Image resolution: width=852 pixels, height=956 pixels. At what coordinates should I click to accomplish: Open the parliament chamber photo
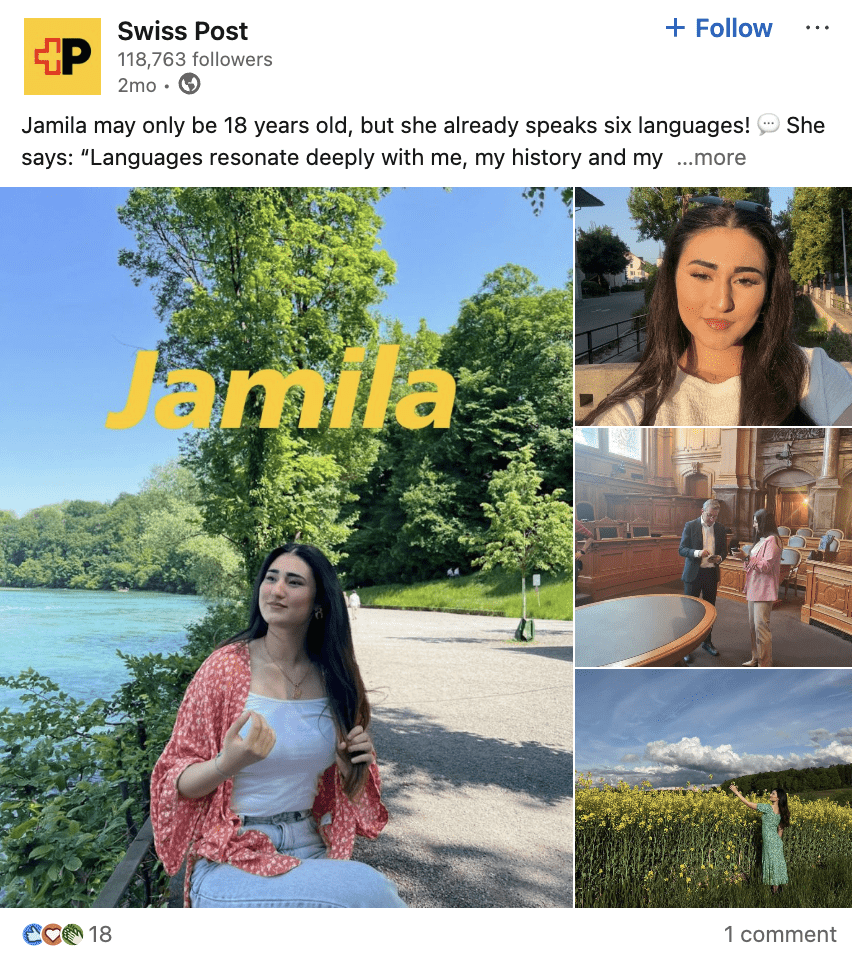pyautogui.click(x=713, y=547)
